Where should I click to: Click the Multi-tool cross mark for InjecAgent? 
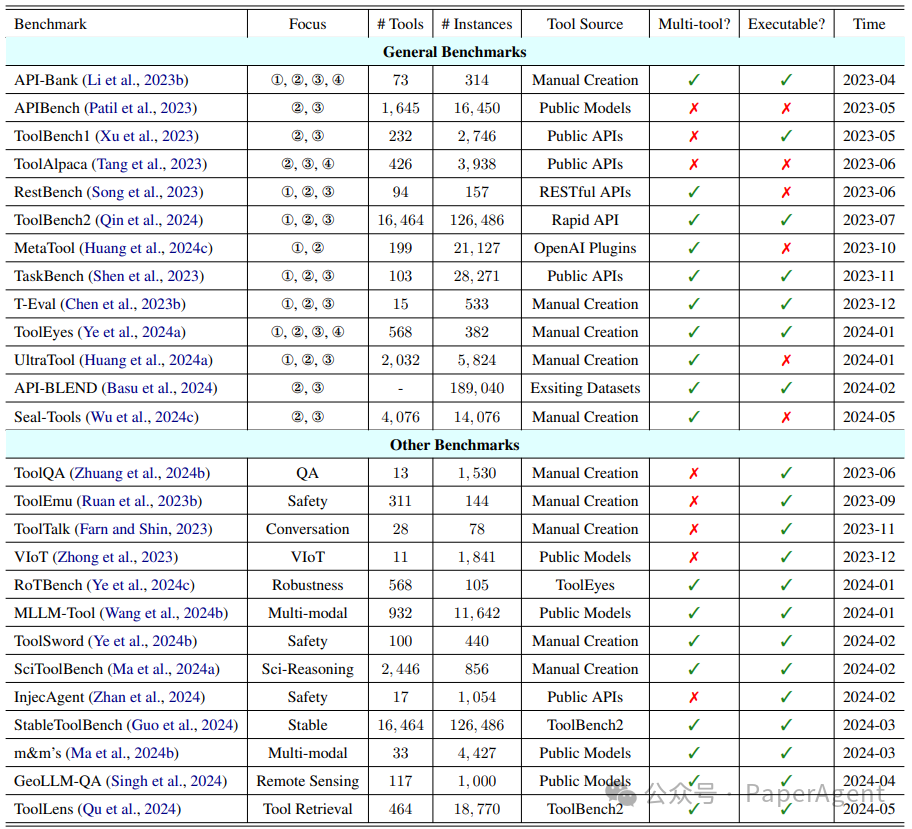694,697
